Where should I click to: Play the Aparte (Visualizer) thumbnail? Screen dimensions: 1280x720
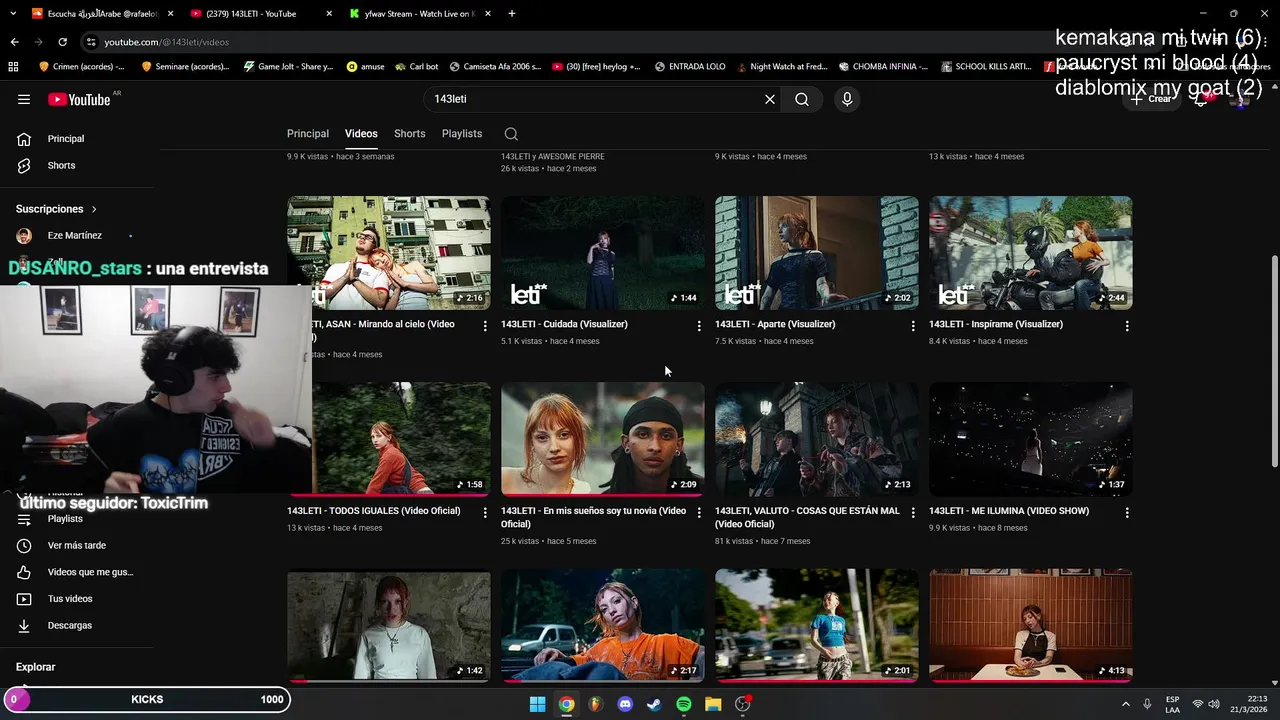[x=817, y=253]
